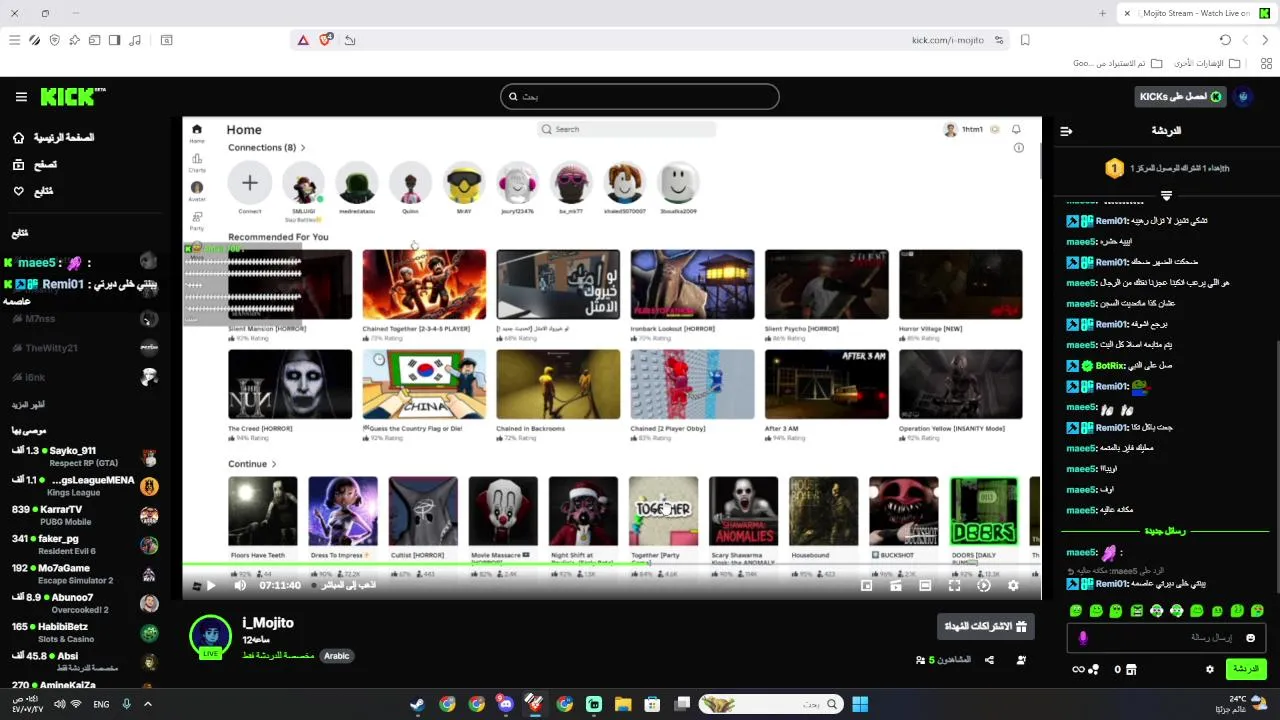Click the chat message input field
The image size is (1280, 720).
tap(1166, 638)
